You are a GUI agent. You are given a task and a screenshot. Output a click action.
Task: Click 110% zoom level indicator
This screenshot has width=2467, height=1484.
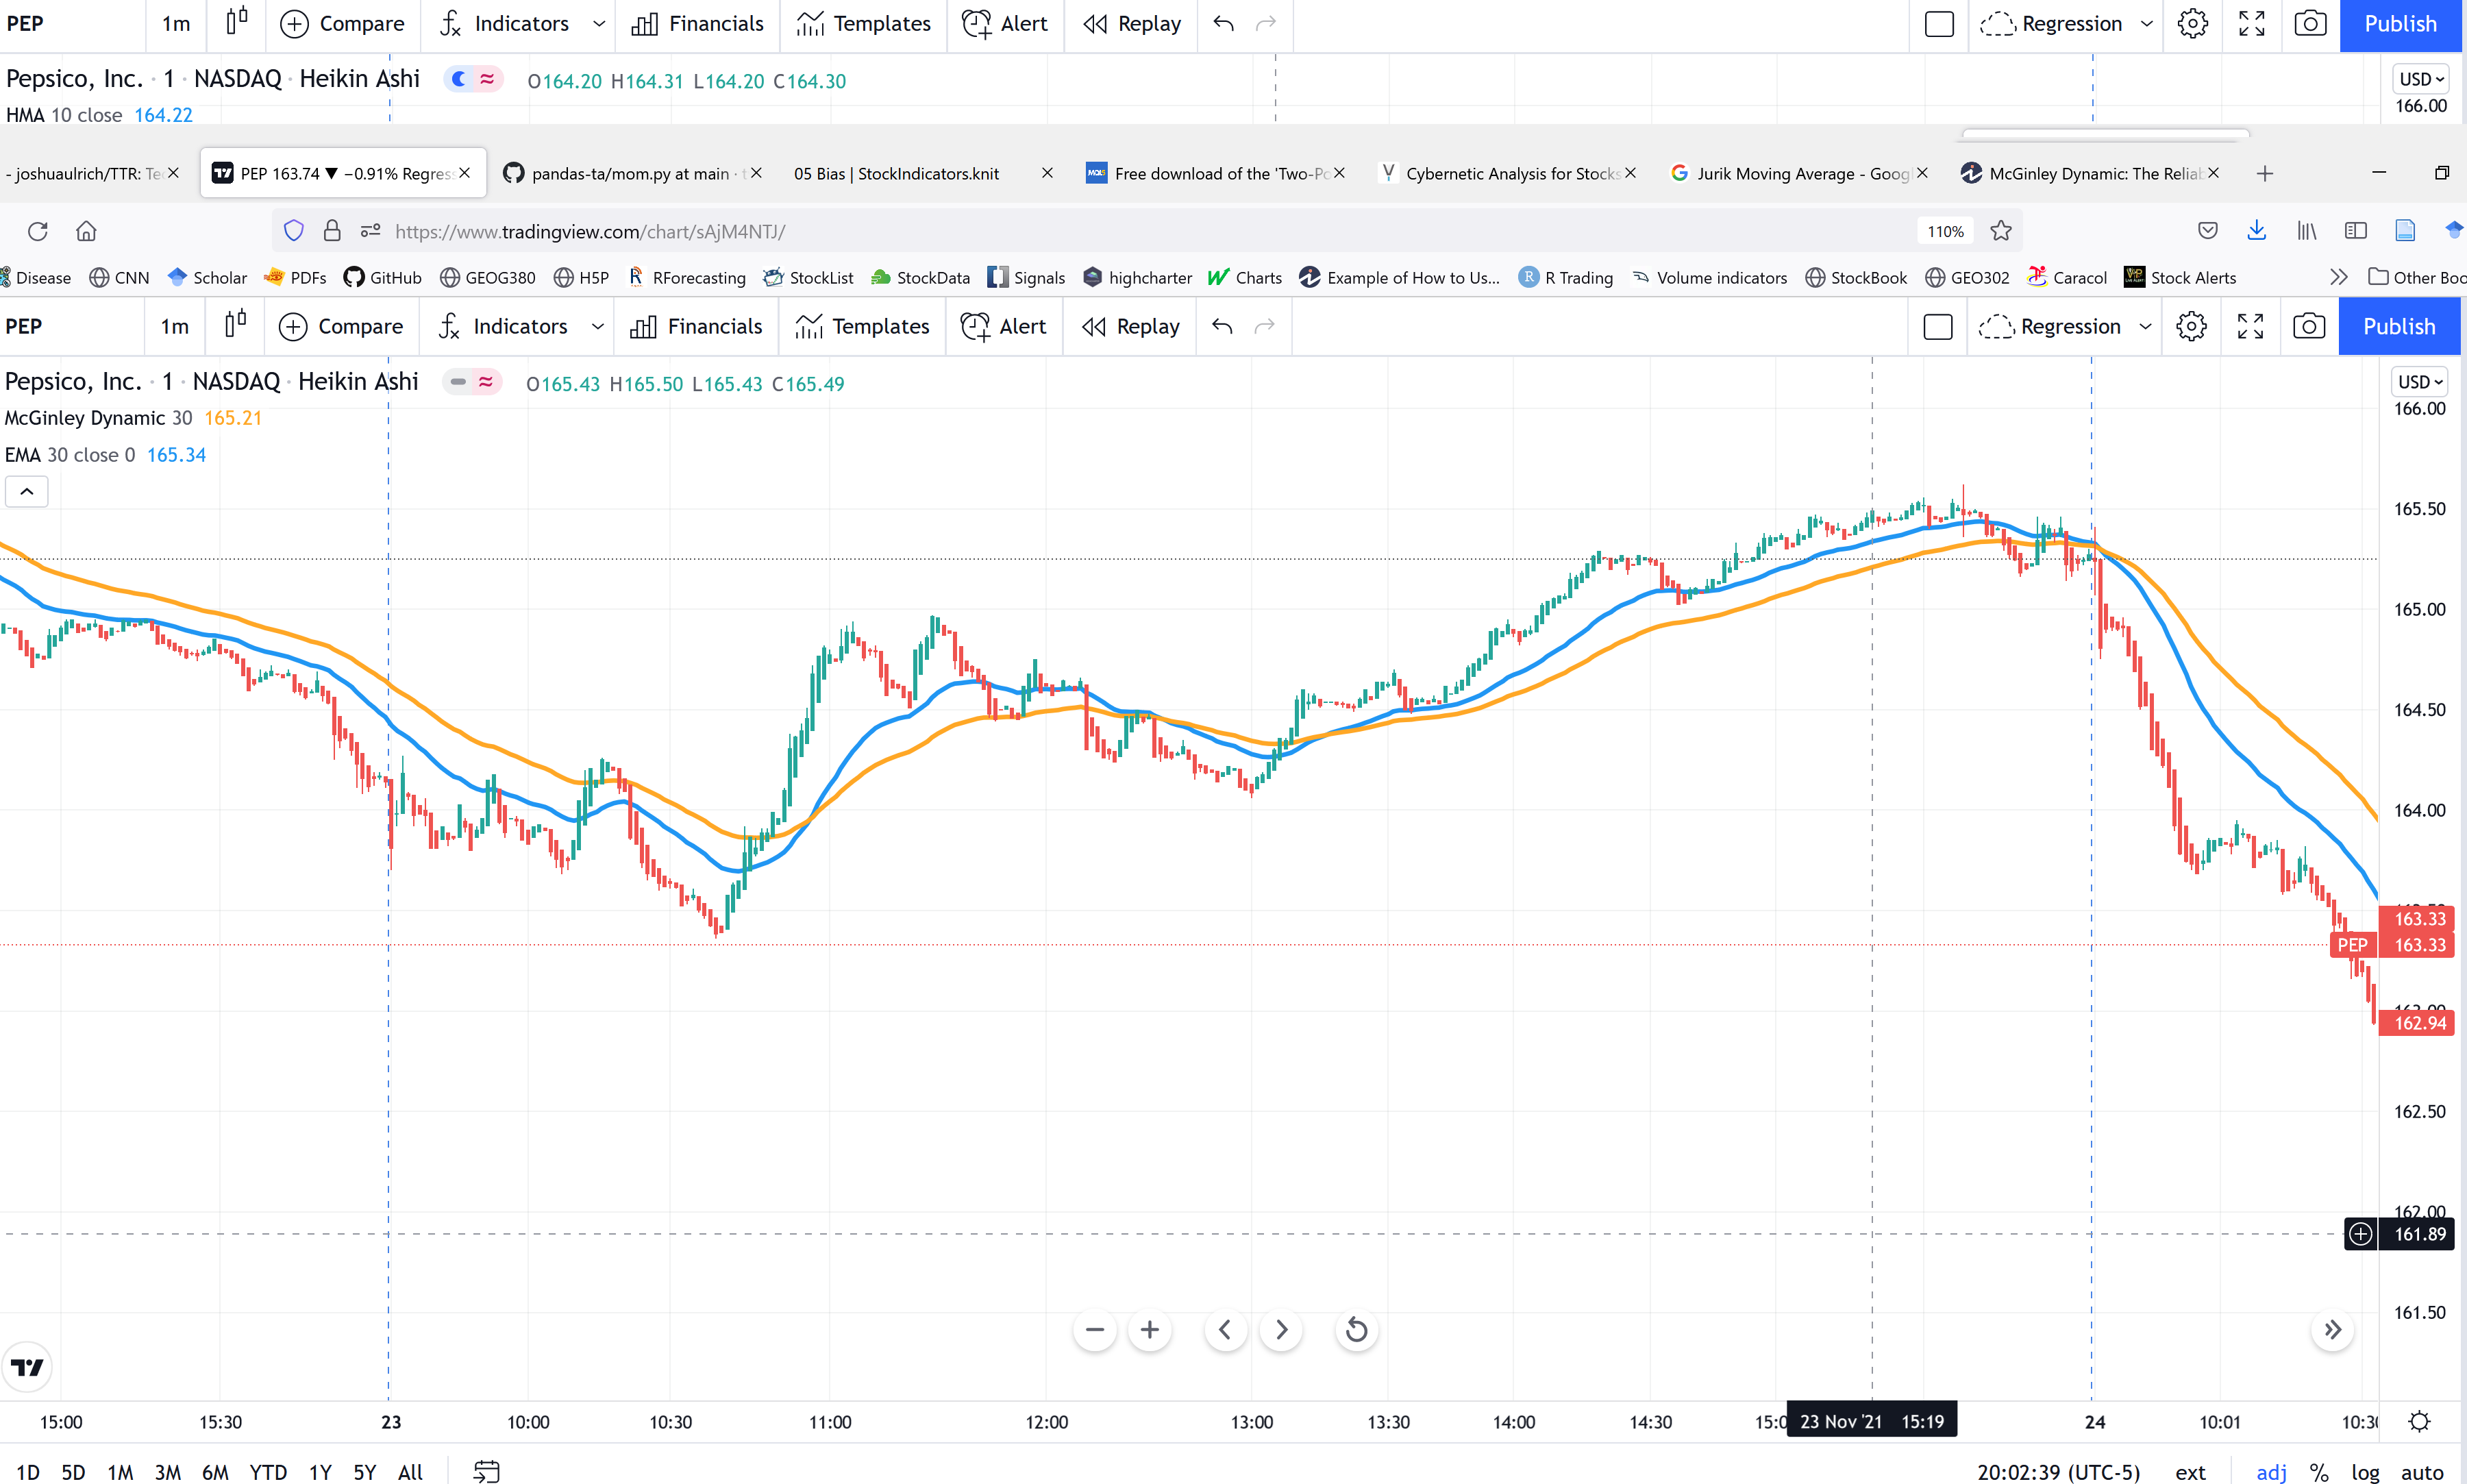coord(1945,231)
